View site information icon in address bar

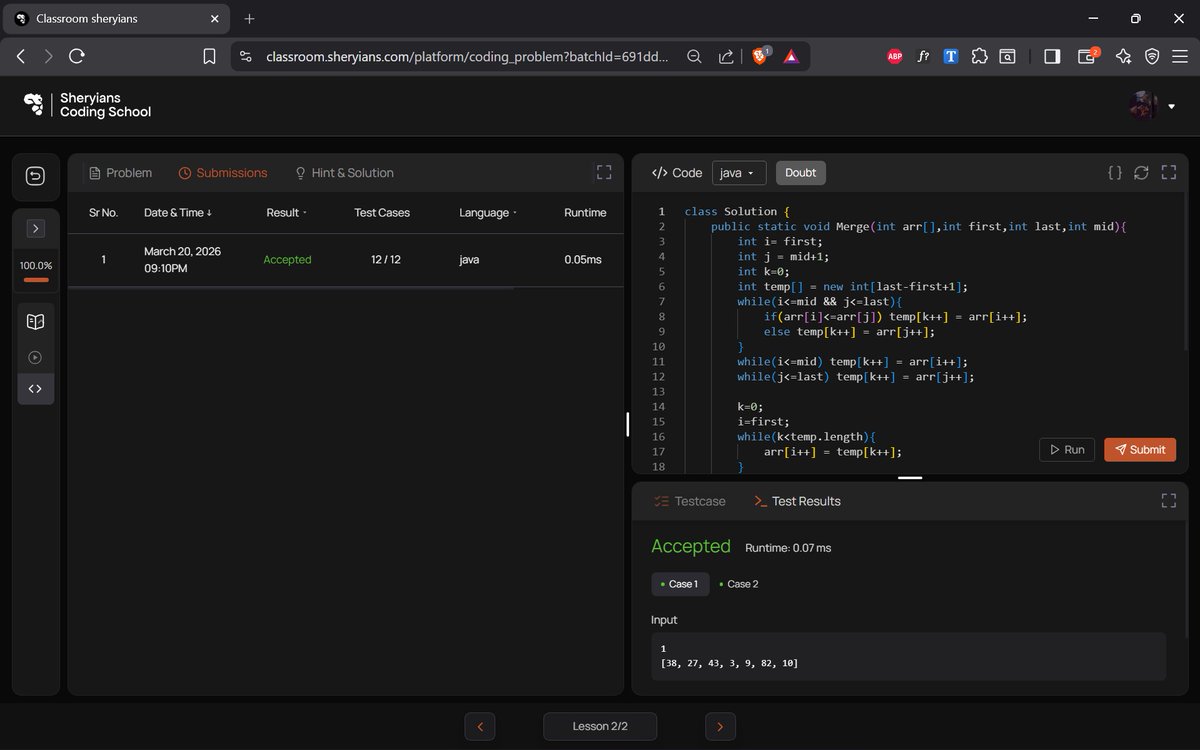(246, 57)
